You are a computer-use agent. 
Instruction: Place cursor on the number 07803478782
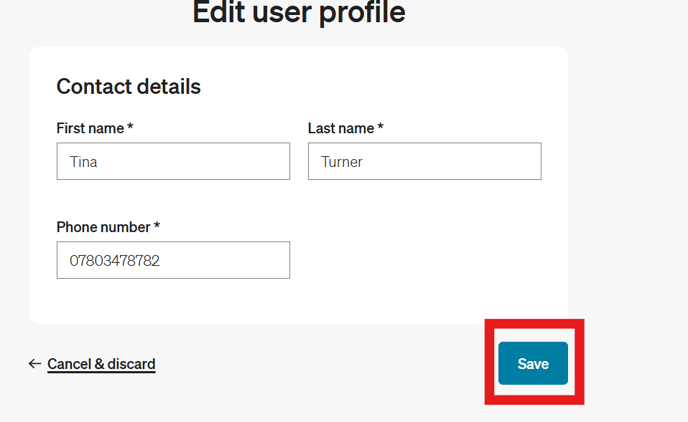click(x=115, y=261)
